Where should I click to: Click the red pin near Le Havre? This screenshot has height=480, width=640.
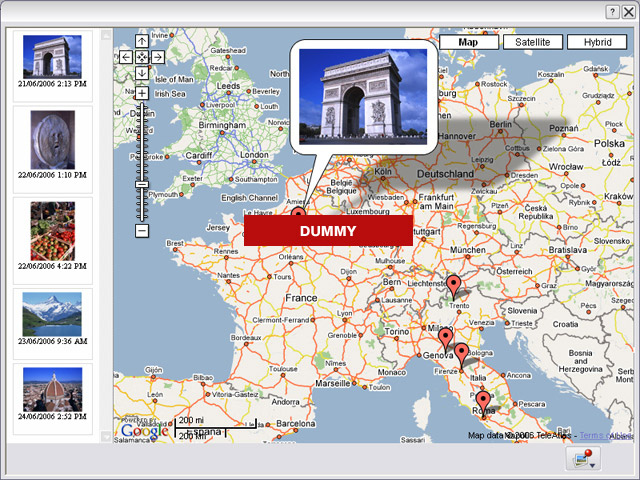(298, 211)
